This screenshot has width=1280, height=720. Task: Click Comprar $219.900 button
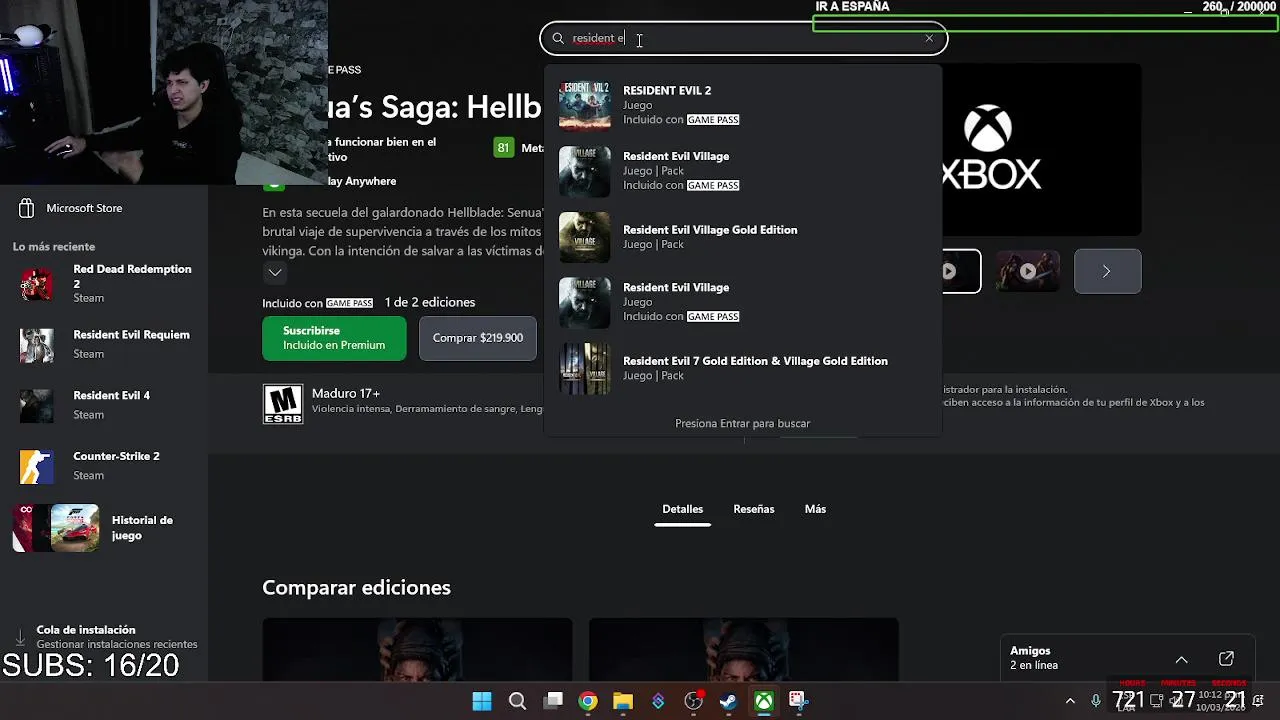click(x=477, y=338)
